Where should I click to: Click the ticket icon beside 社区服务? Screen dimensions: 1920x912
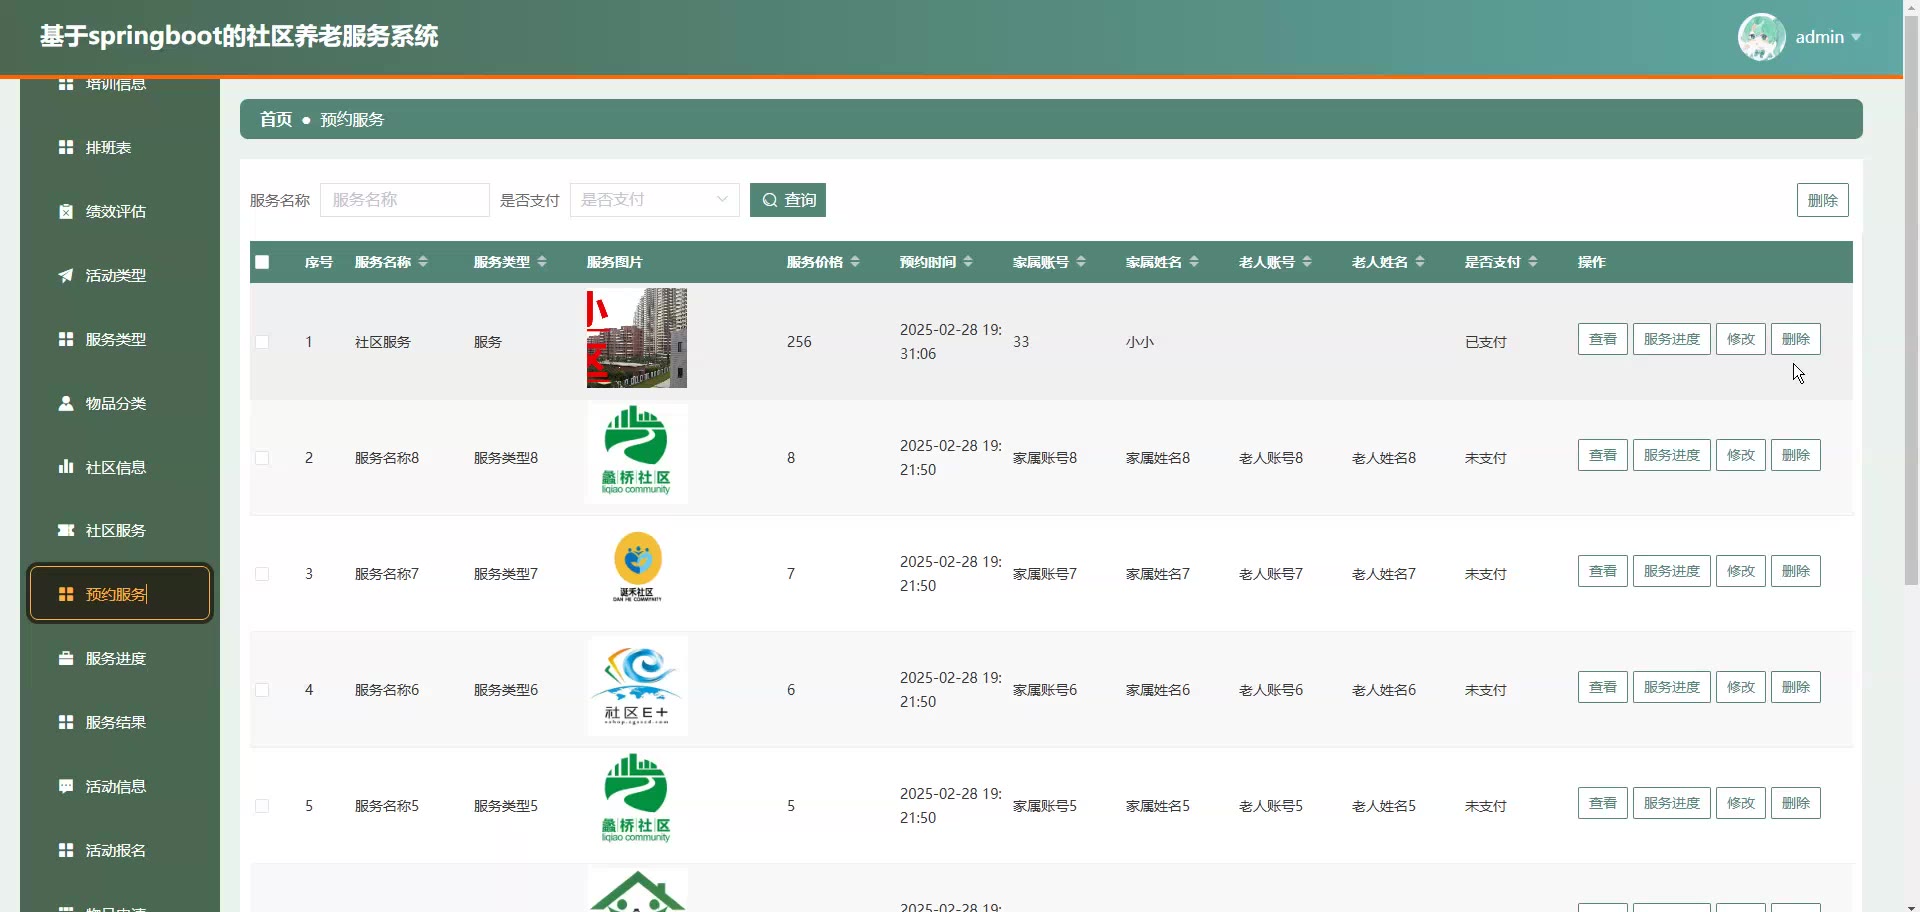coord(66,530)
